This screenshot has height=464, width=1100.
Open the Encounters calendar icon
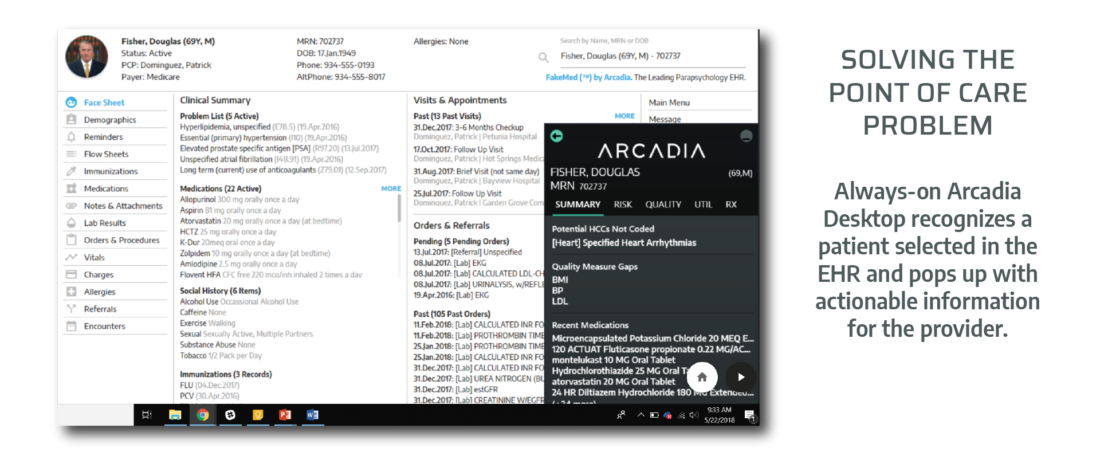click(x=70, y=326)
